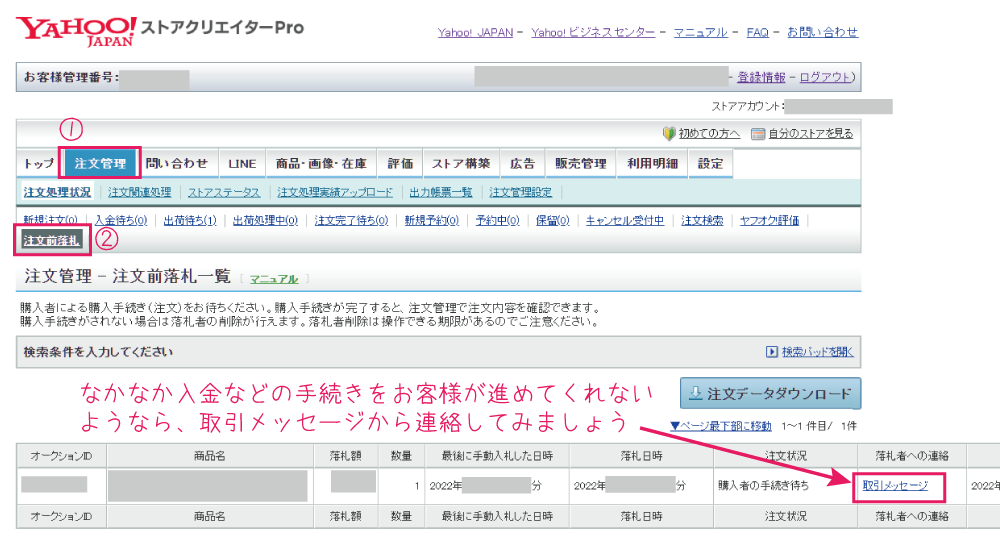This screenshot has height=540, width=1000.
Task: Open the 取引メッセージ link in the row
Action: tap(895, 485)
